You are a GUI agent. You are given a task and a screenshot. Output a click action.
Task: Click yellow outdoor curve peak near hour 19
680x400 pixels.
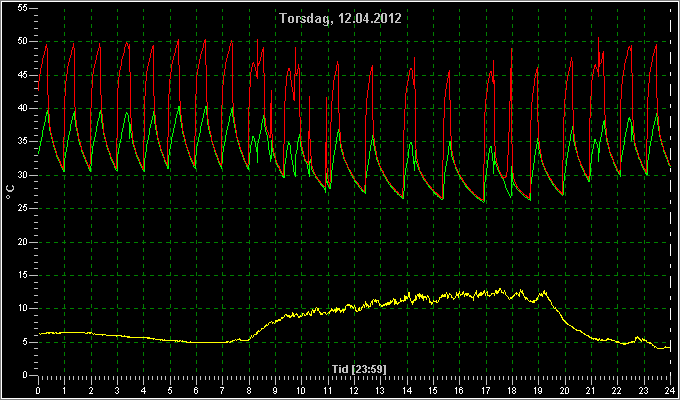point(543,292)
